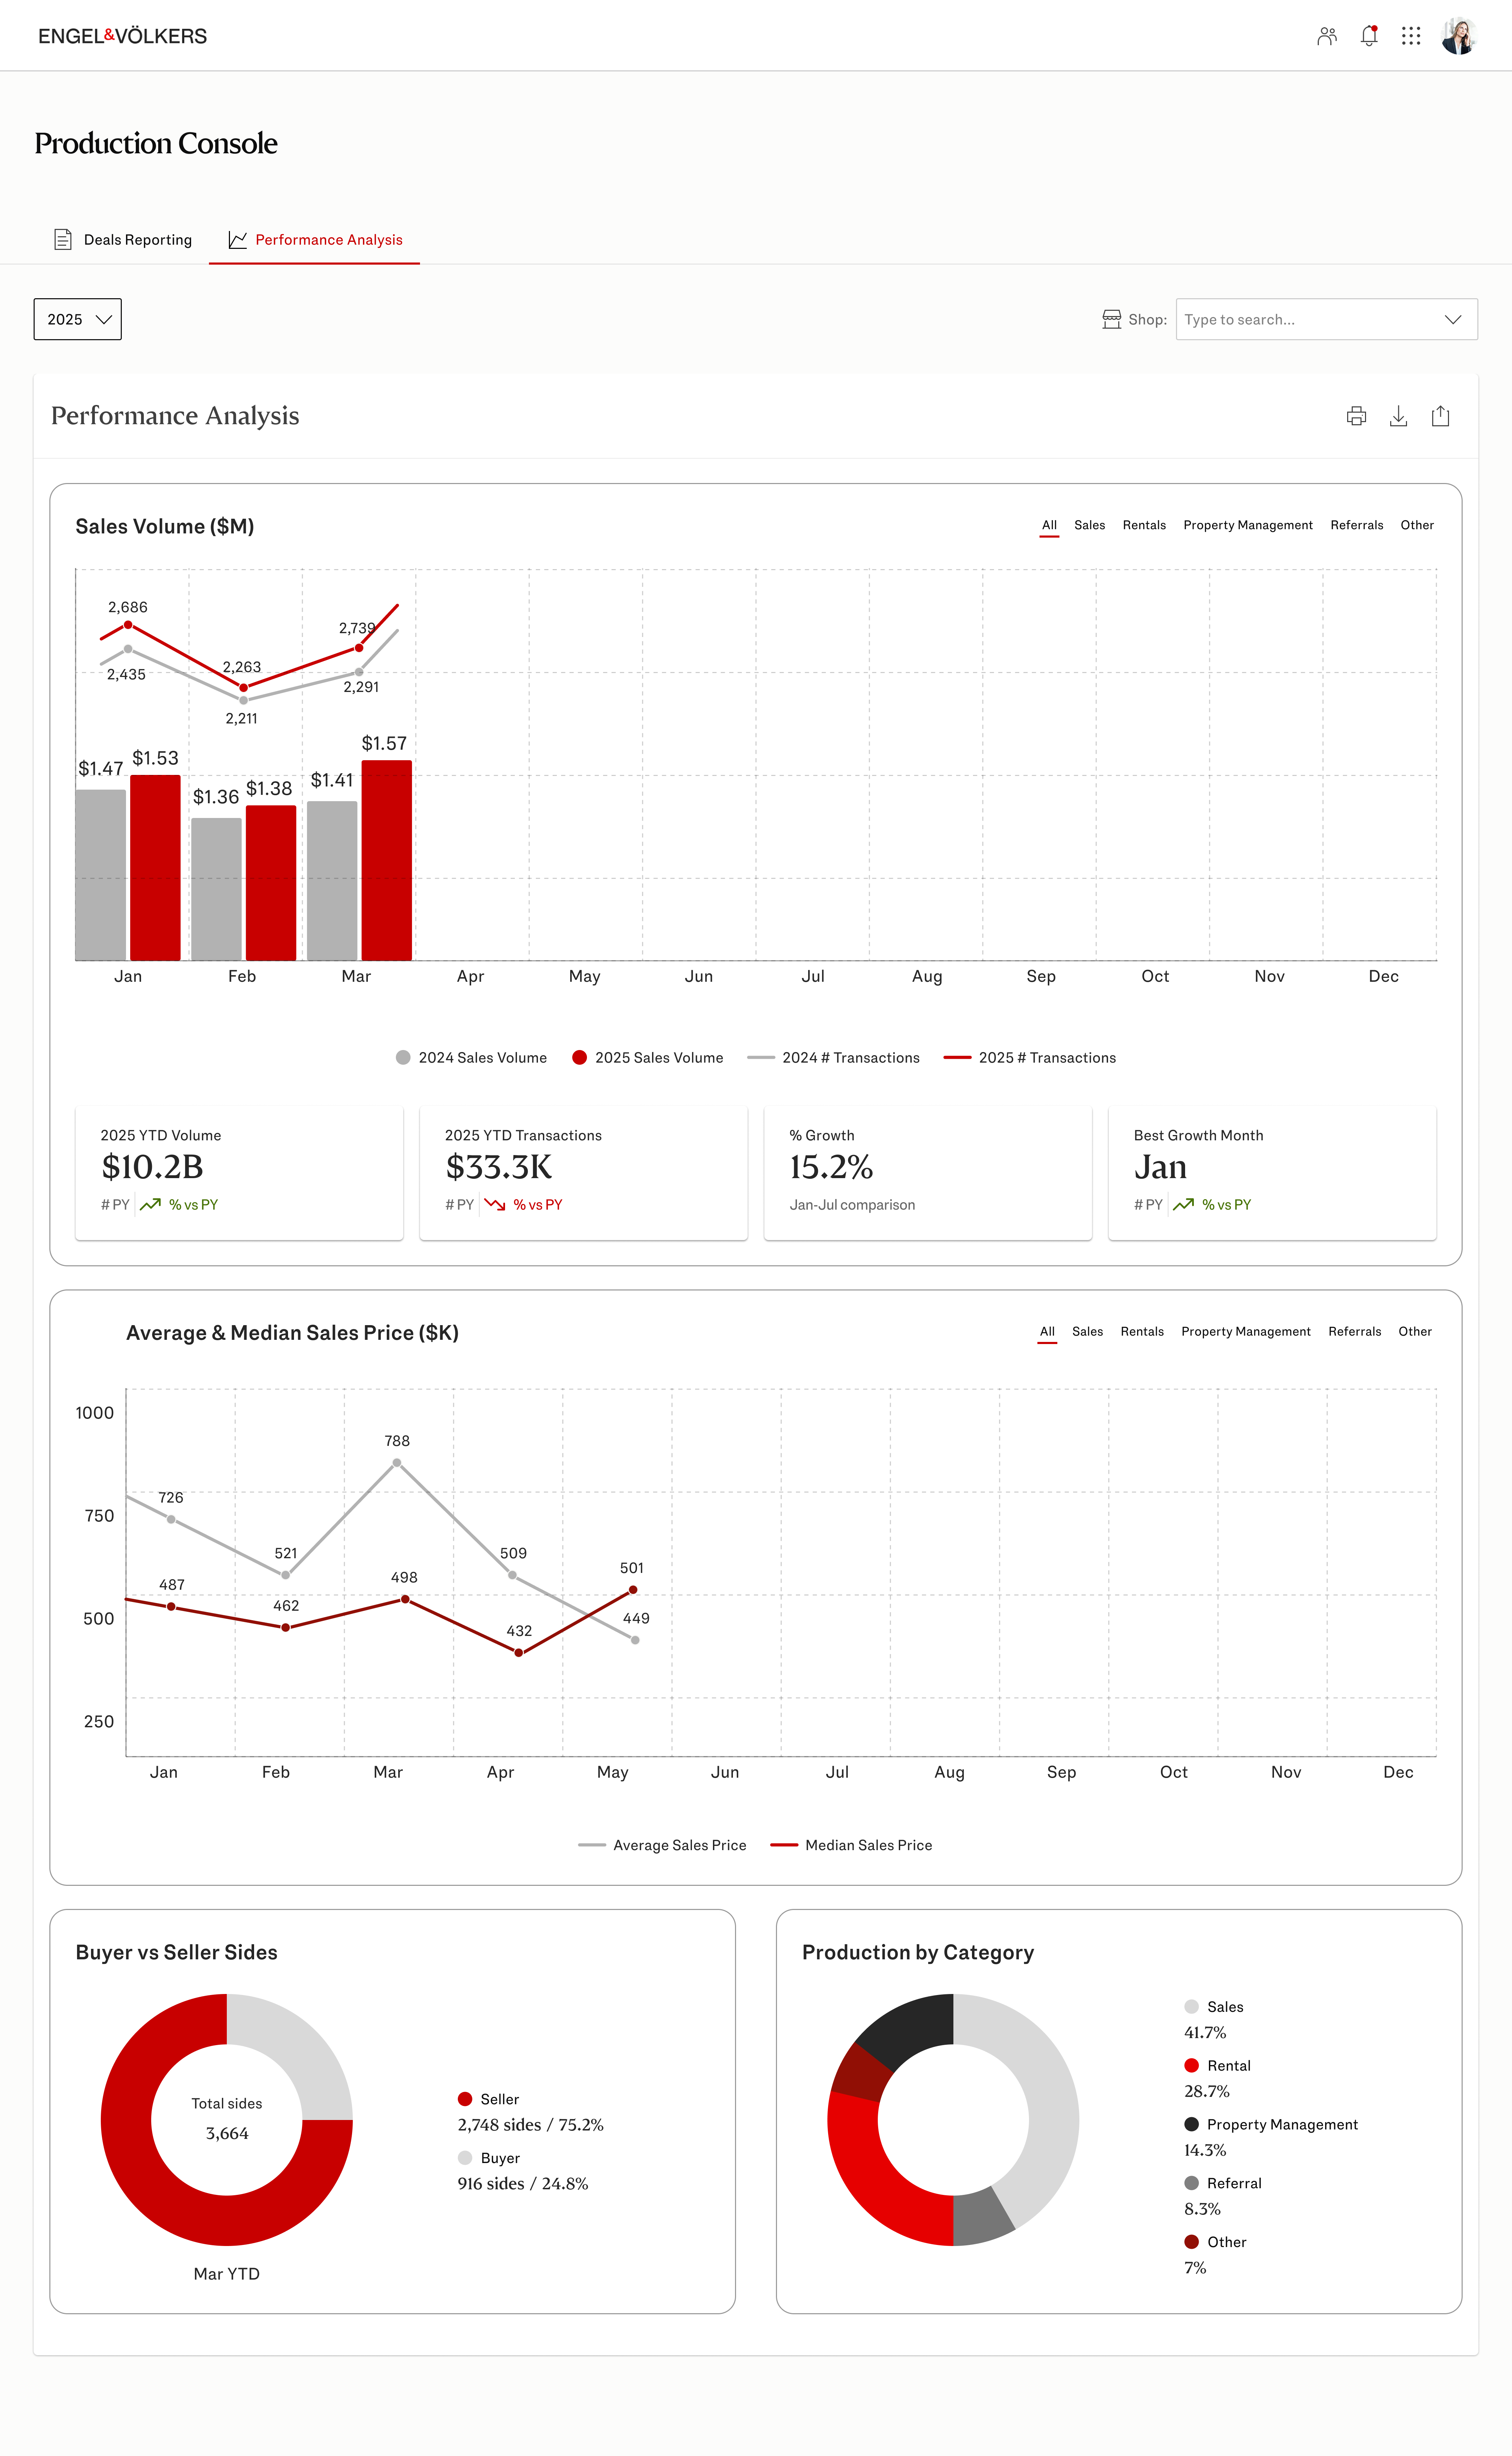Click the green trend arrow under YTD Volume
Viewport: 1512px width, 2456px height.
point(150,1205)
